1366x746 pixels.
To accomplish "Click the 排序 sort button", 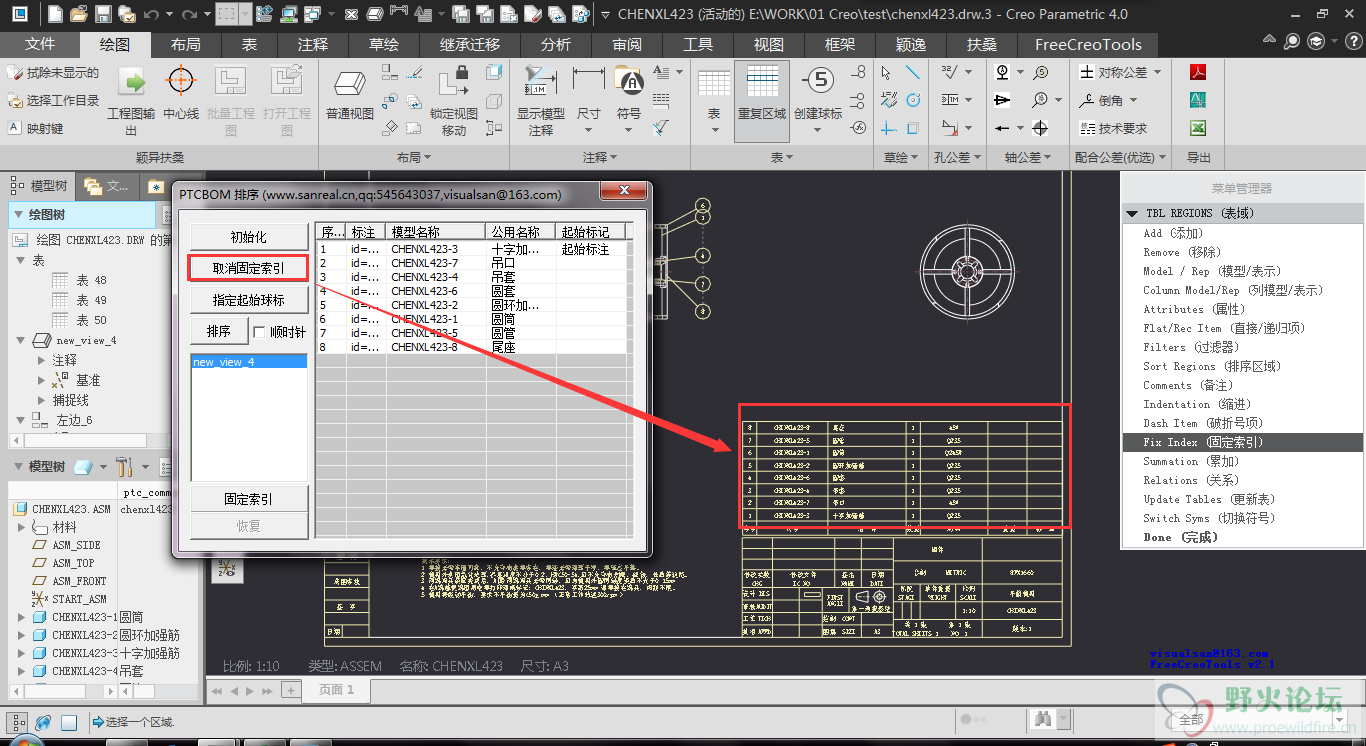I will (219, 331).
